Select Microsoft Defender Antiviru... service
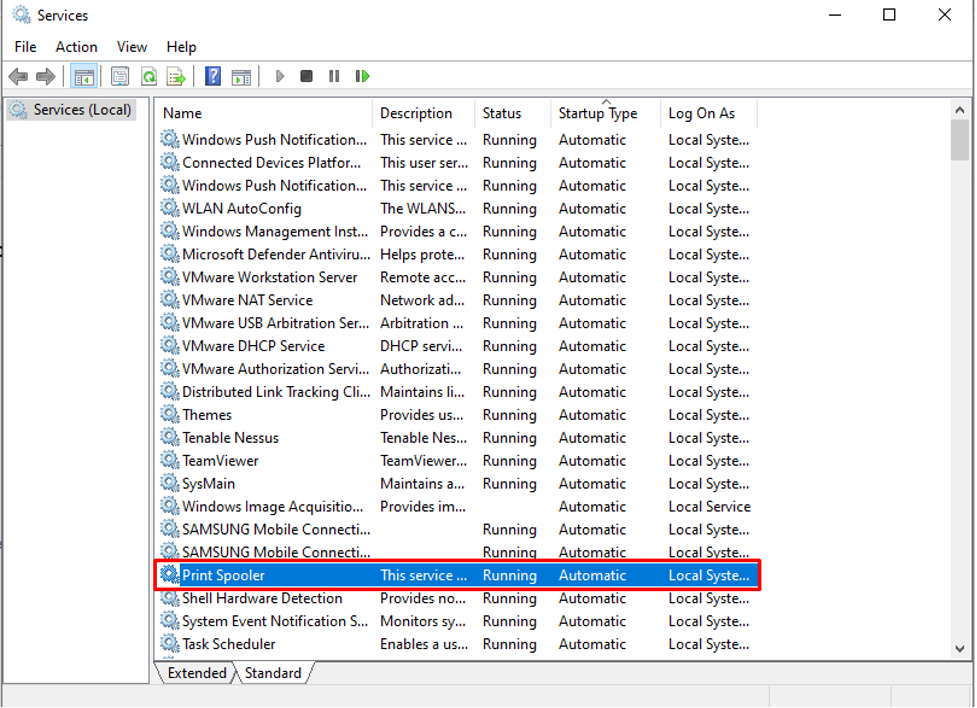 457,254
